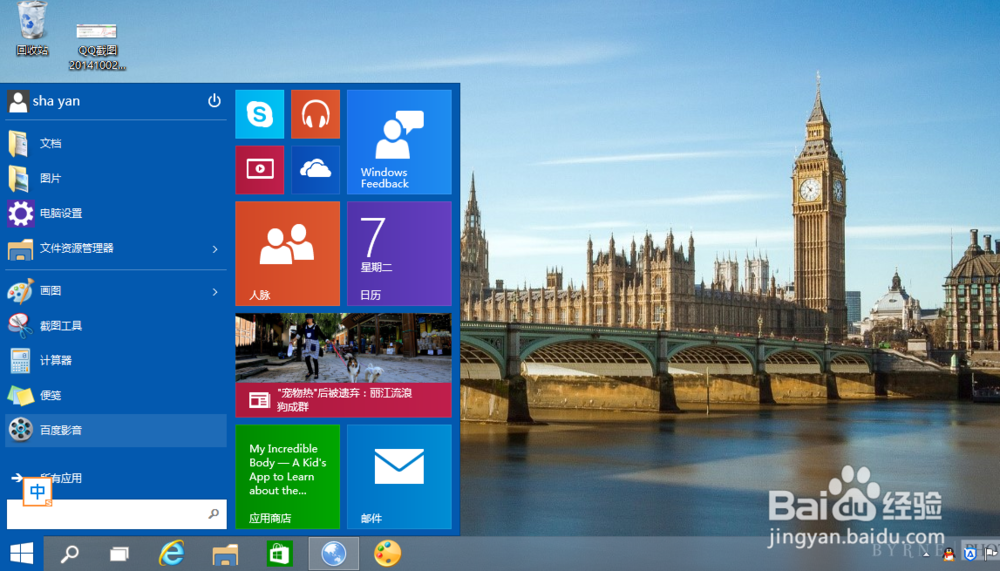The width and height of the screenshot is (1000, 571).
Task: Launch 计算器 calculator
Action: 116,360
